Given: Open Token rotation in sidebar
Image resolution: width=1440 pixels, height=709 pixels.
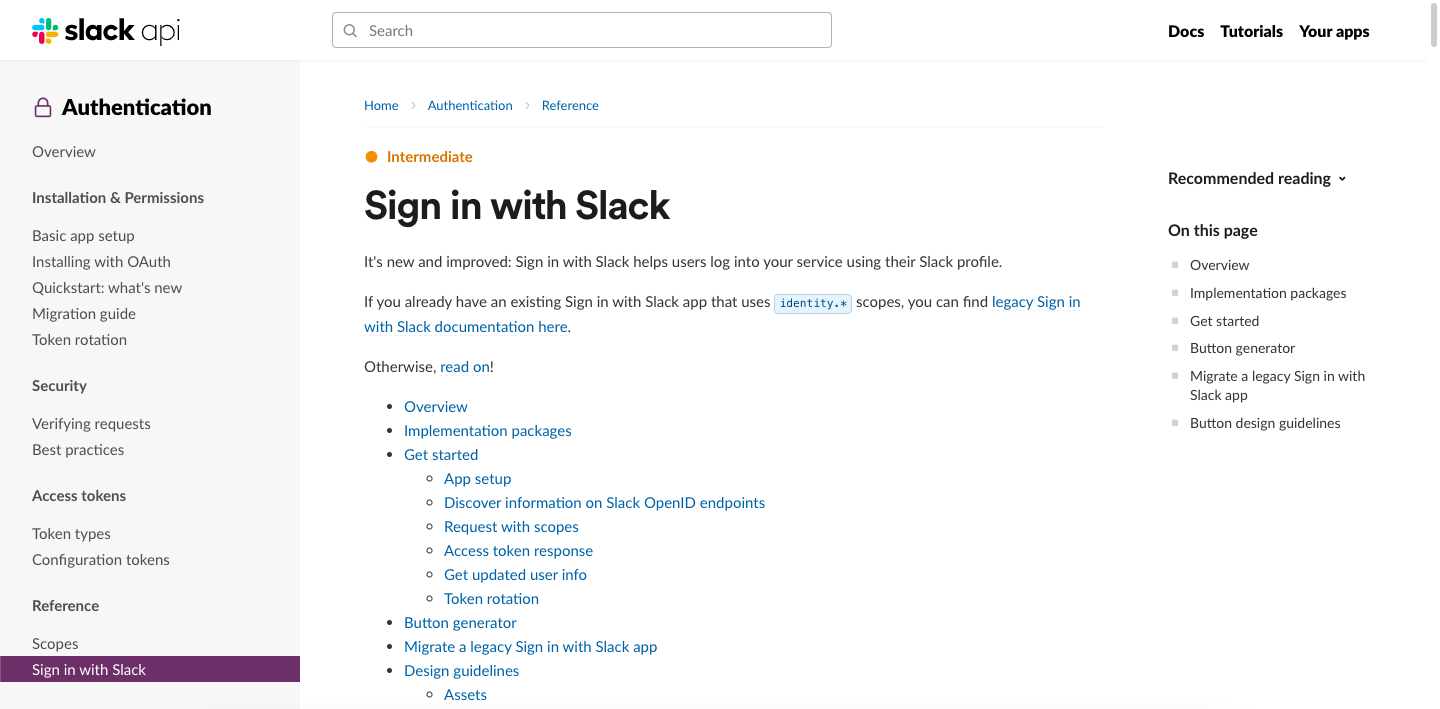Looking at the screenshot, I should 79,340.
